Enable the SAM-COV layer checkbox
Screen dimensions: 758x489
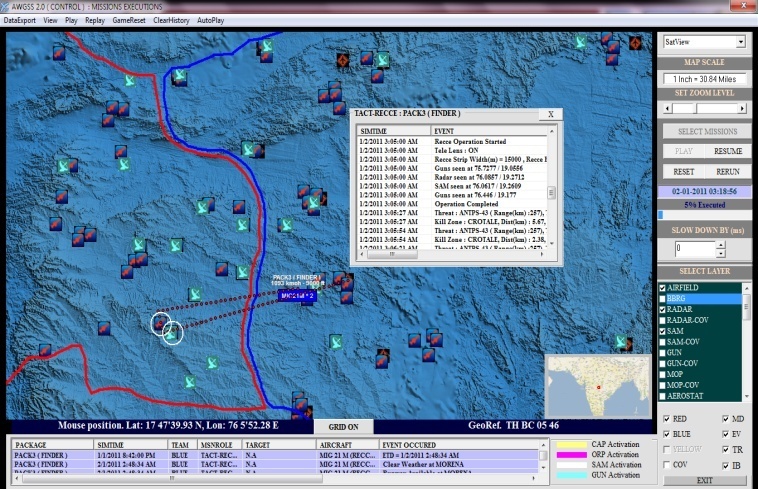tap(663, 342)
